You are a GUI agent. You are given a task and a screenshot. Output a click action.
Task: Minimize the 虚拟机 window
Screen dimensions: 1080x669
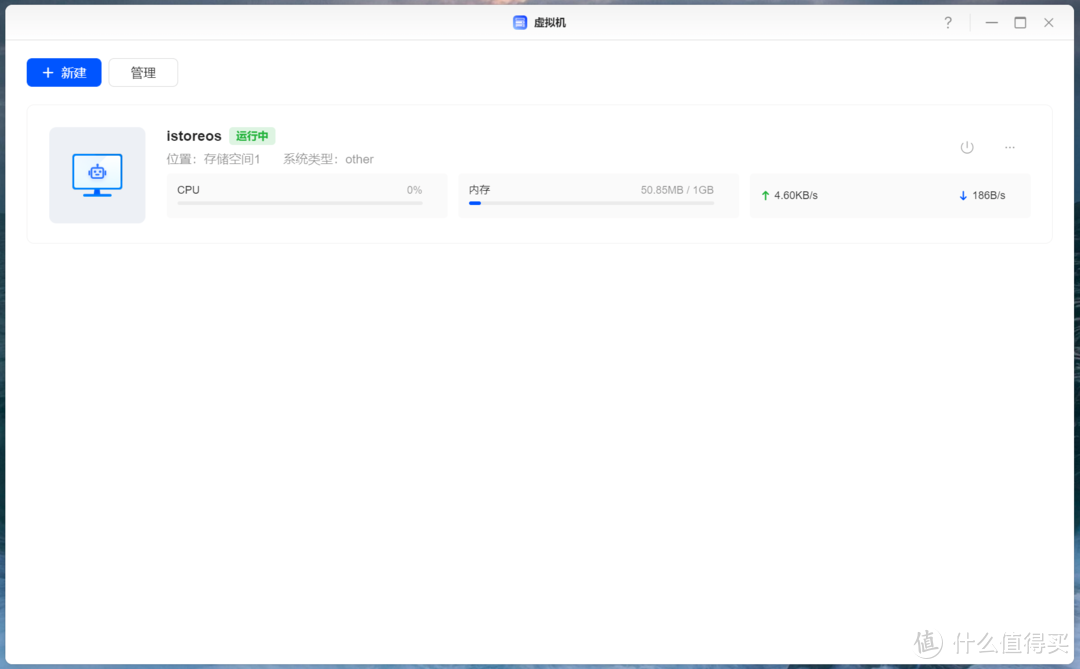tap(992, 22)
